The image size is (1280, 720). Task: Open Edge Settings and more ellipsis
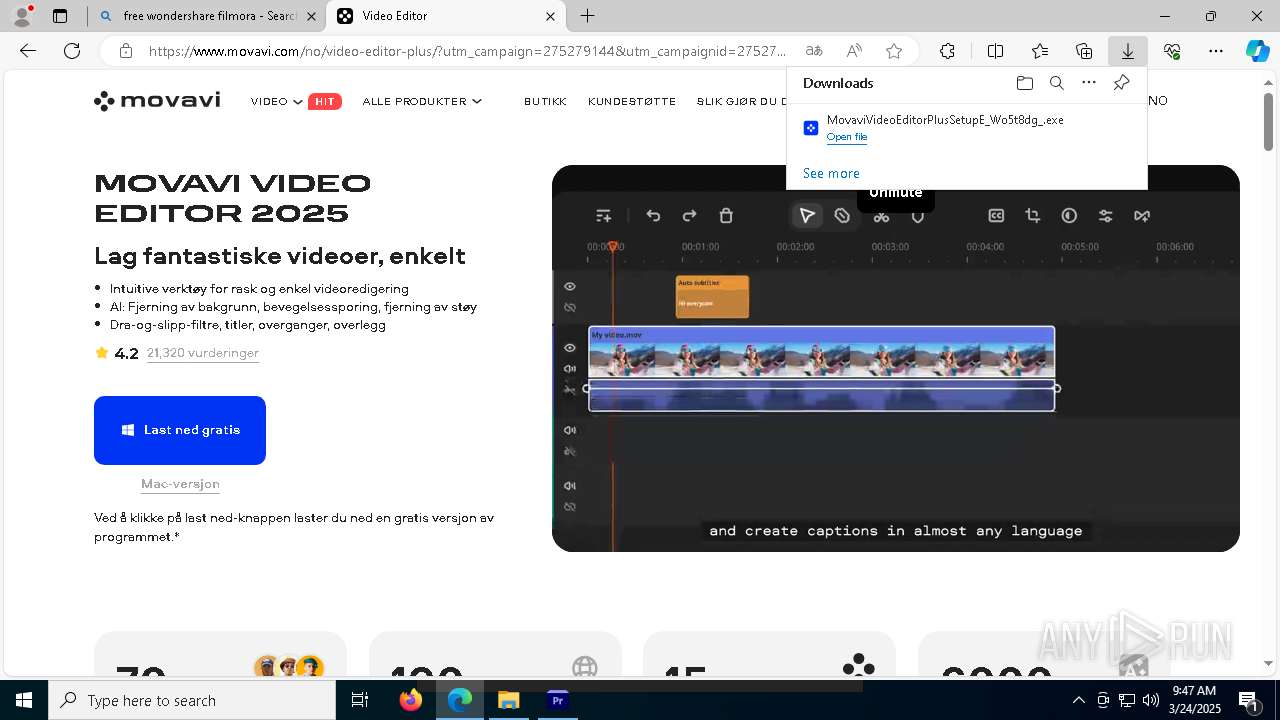[1216, 51]
